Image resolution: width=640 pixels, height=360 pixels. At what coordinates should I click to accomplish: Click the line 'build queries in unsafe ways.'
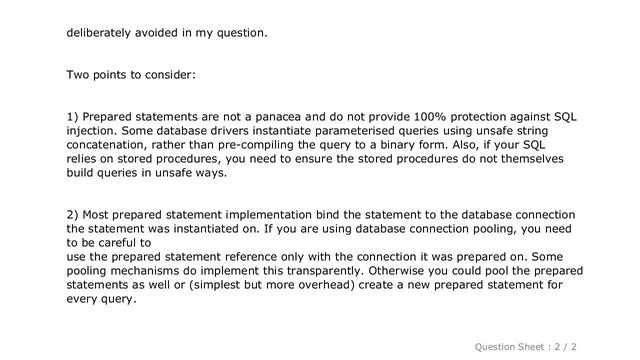tap(147, 173)
